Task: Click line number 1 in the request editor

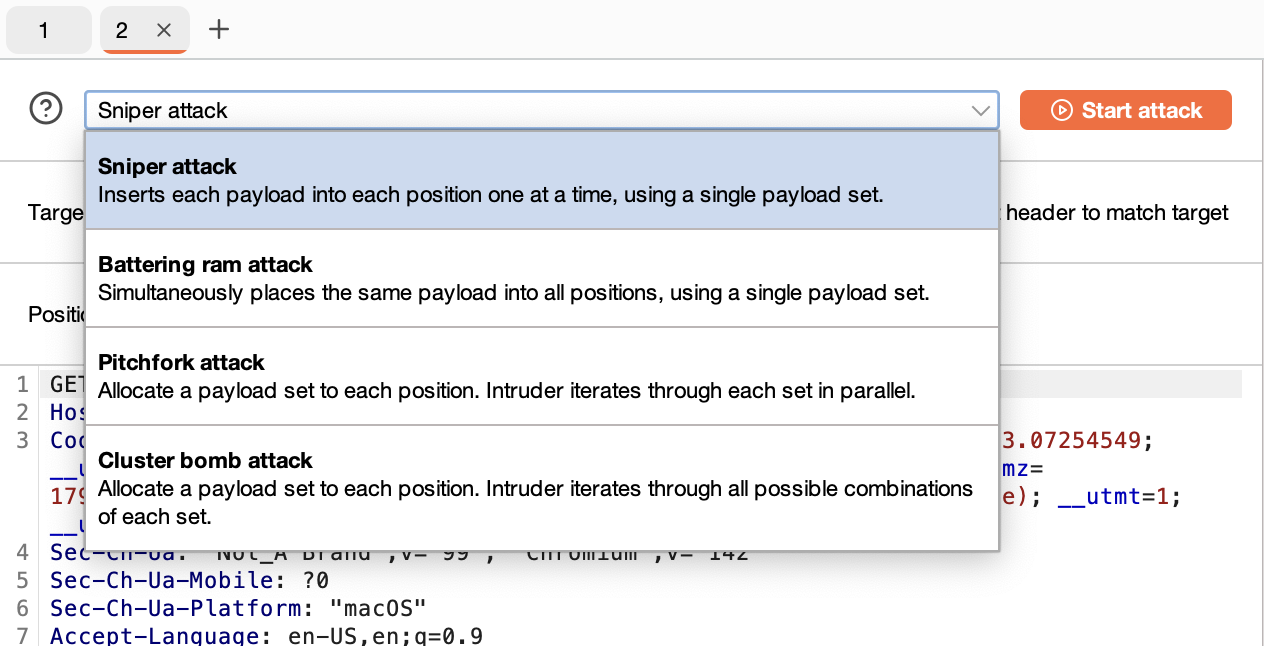Action: [x=22, y=384]
